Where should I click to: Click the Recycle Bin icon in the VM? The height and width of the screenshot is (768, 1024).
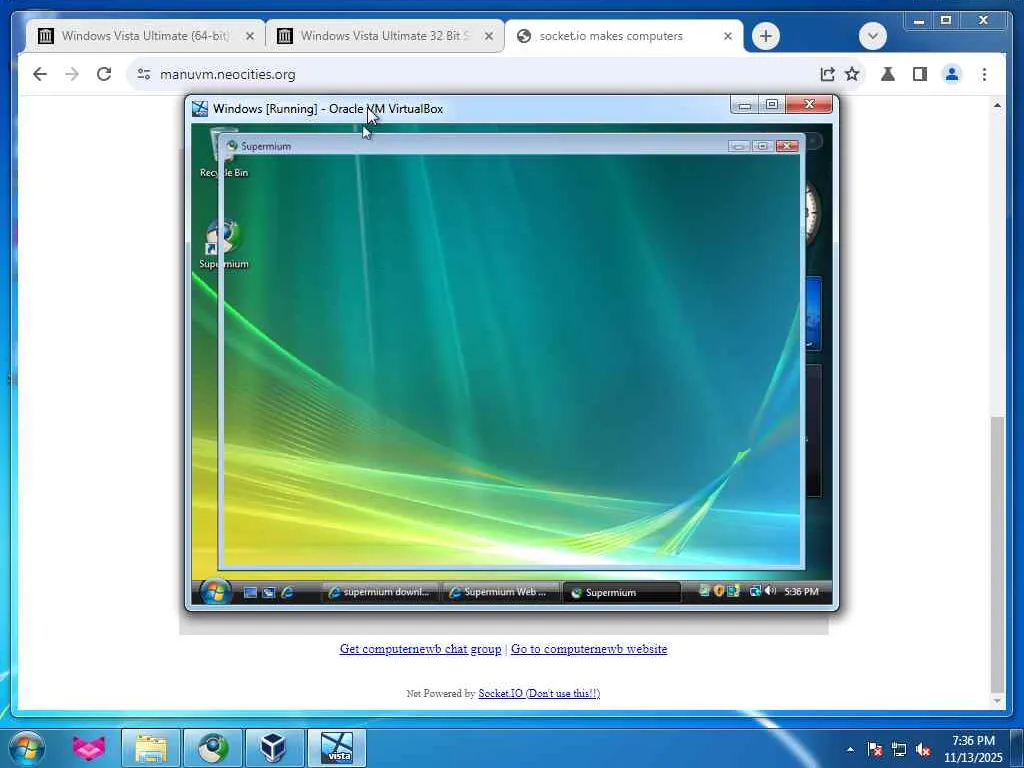(x=224, y=153)
